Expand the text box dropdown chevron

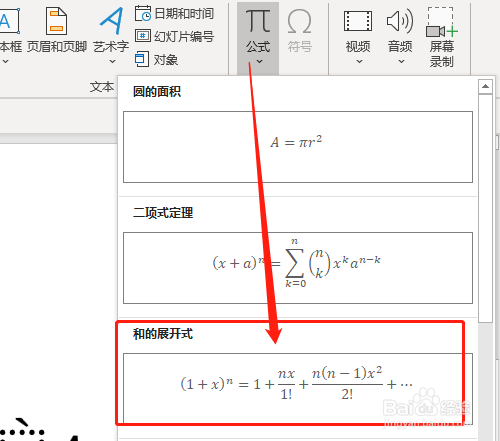pyautogui.click(x=5, y=61)
